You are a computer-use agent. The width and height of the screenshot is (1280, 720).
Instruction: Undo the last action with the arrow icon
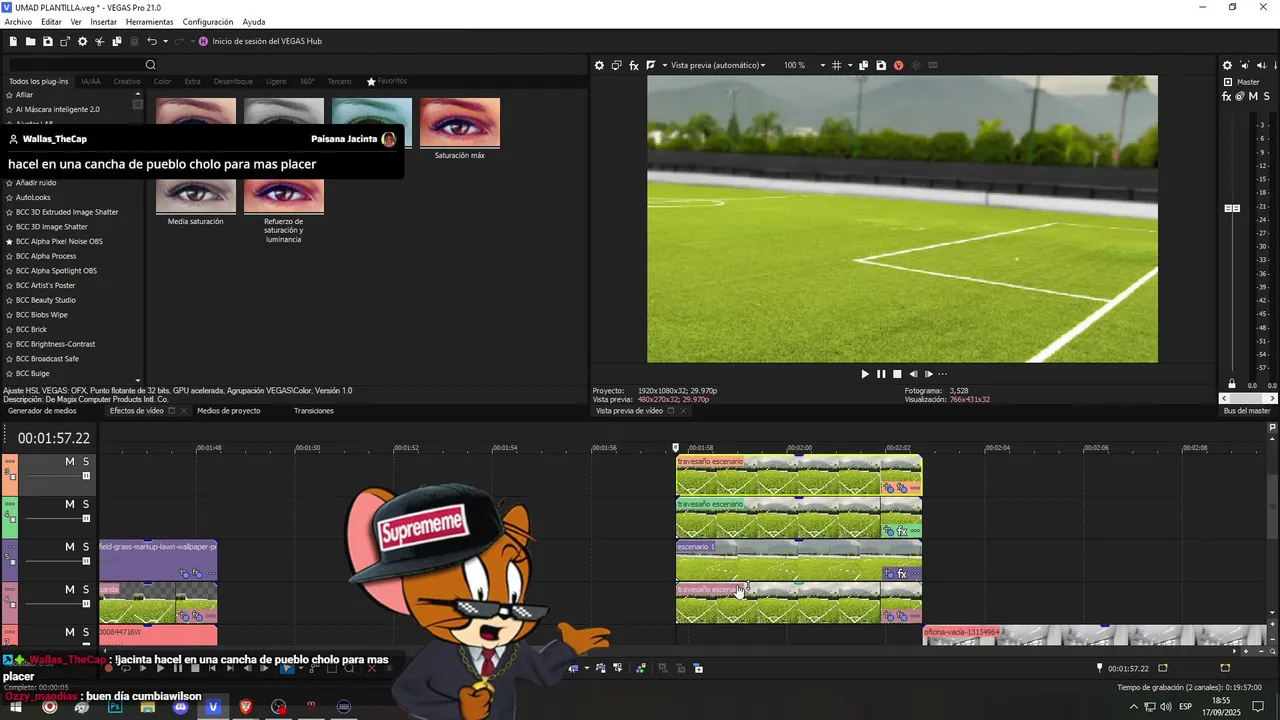click(x=151, y=41)
